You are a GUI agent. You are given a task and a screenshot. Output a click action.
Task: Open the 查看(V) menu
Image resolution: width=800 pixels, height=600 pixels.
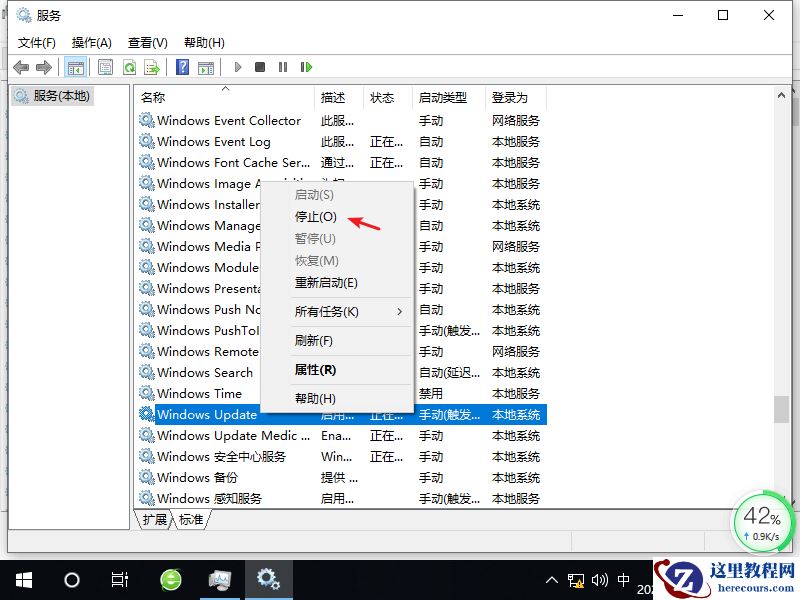[146, 42]
